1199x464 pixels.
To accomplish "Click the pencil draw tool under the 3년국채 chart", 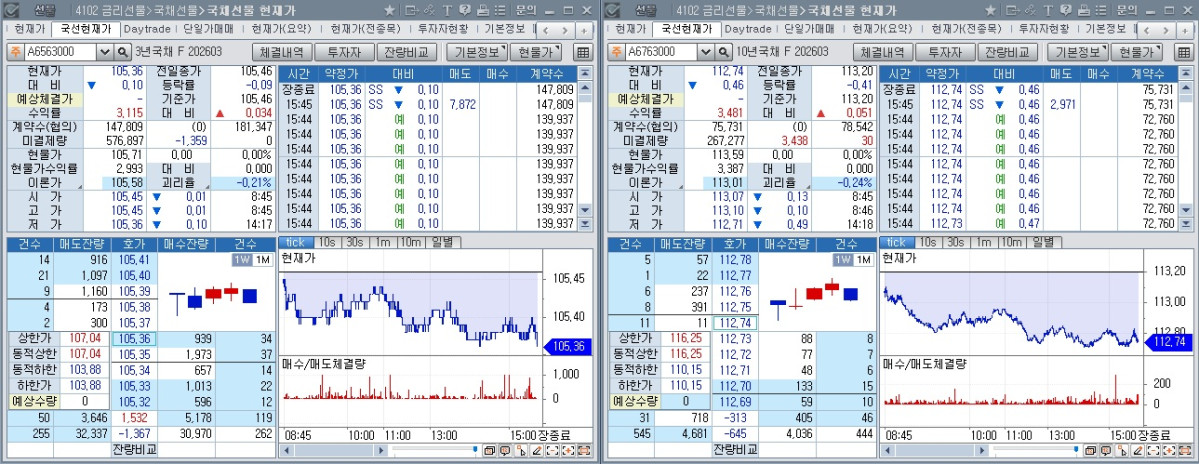I will (x=537, y=451).
